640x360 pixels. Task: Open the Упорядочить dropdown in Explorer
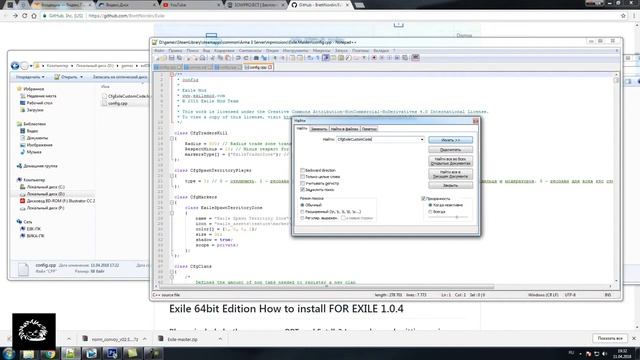[x=30, y=77]
